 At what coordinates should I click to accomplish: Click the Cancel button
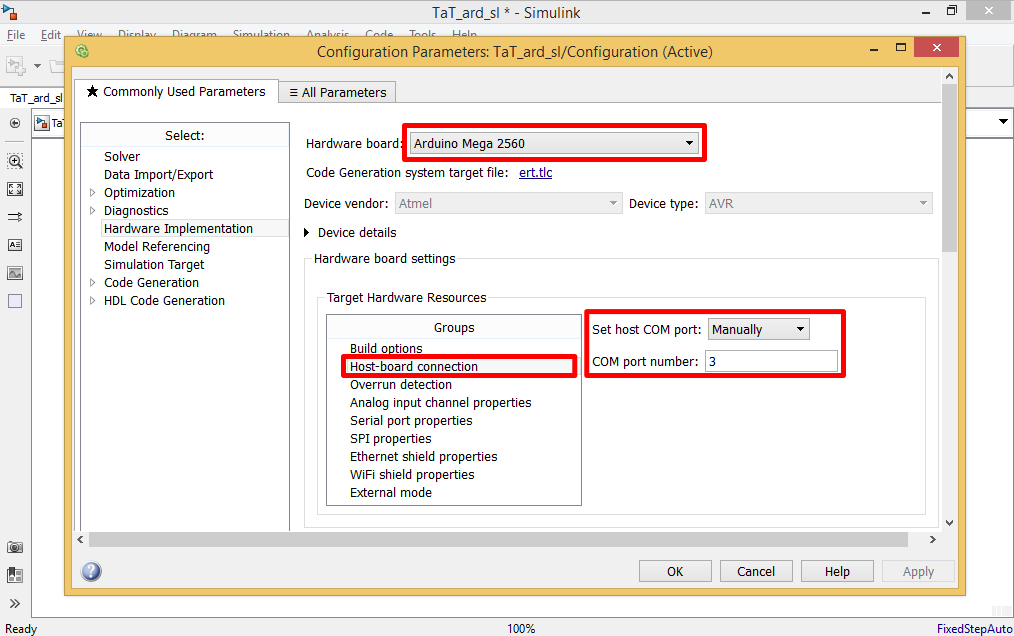[x=756, y=571]
